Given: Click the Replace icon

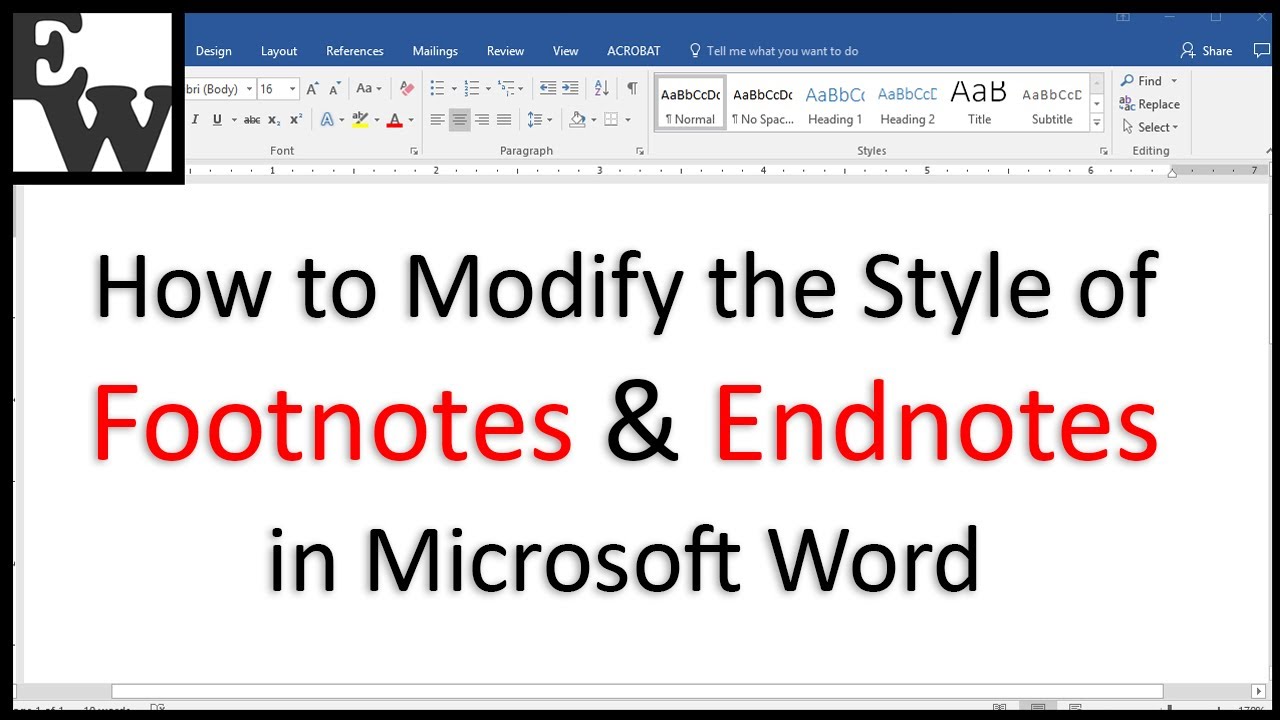Looking at the screenshot, I should [x=1128, y=104].
